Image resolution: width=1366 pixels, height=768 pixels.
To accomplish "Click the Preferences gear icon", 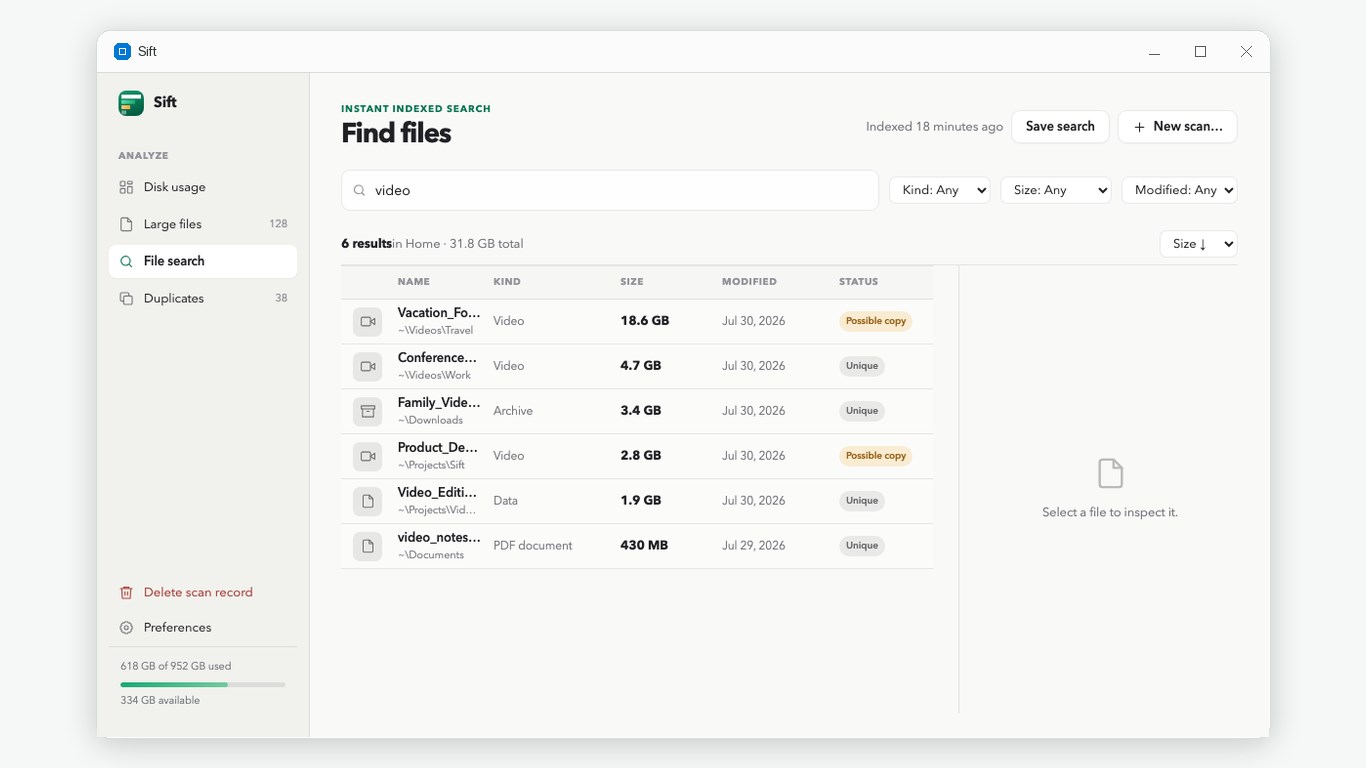I will (126, 628).
